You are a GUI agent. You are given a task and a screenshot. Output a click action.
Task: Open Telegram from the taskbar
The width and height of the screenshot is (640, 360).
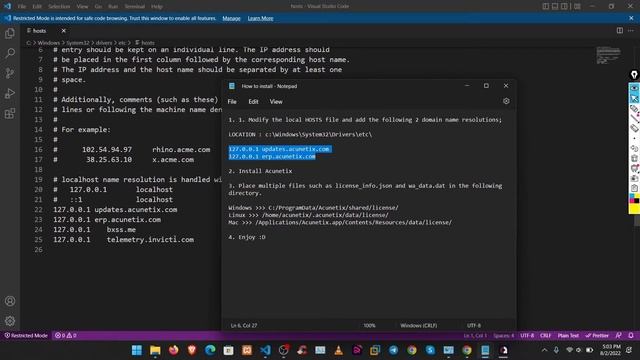click(393, 350)
